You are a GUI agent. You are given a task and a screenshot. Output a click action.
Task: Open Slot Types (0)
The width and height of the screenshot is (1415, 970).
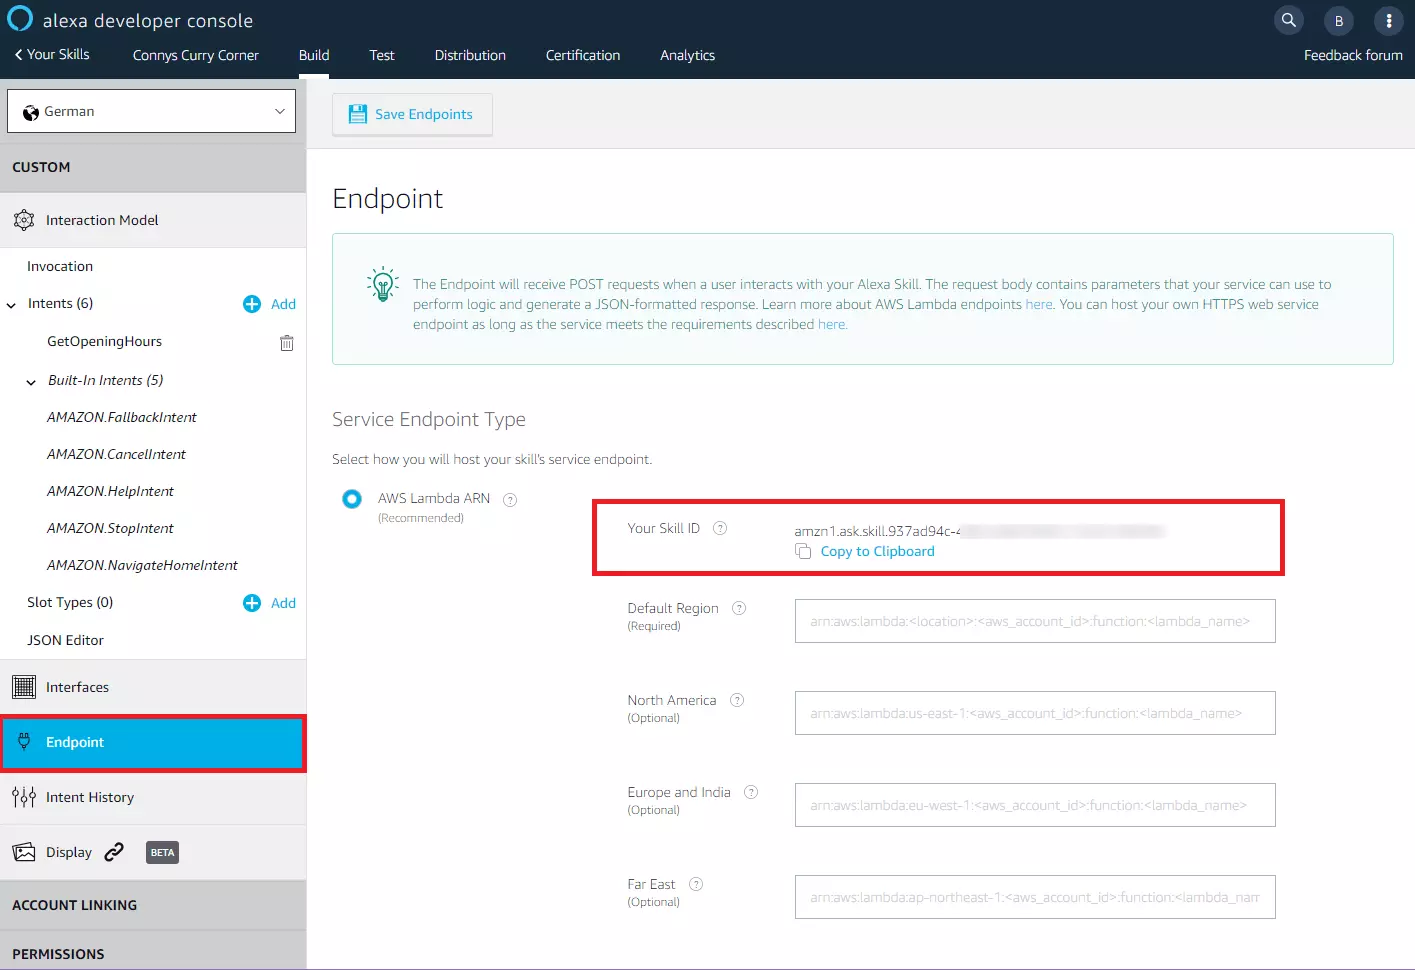click(x=70, y=602)
